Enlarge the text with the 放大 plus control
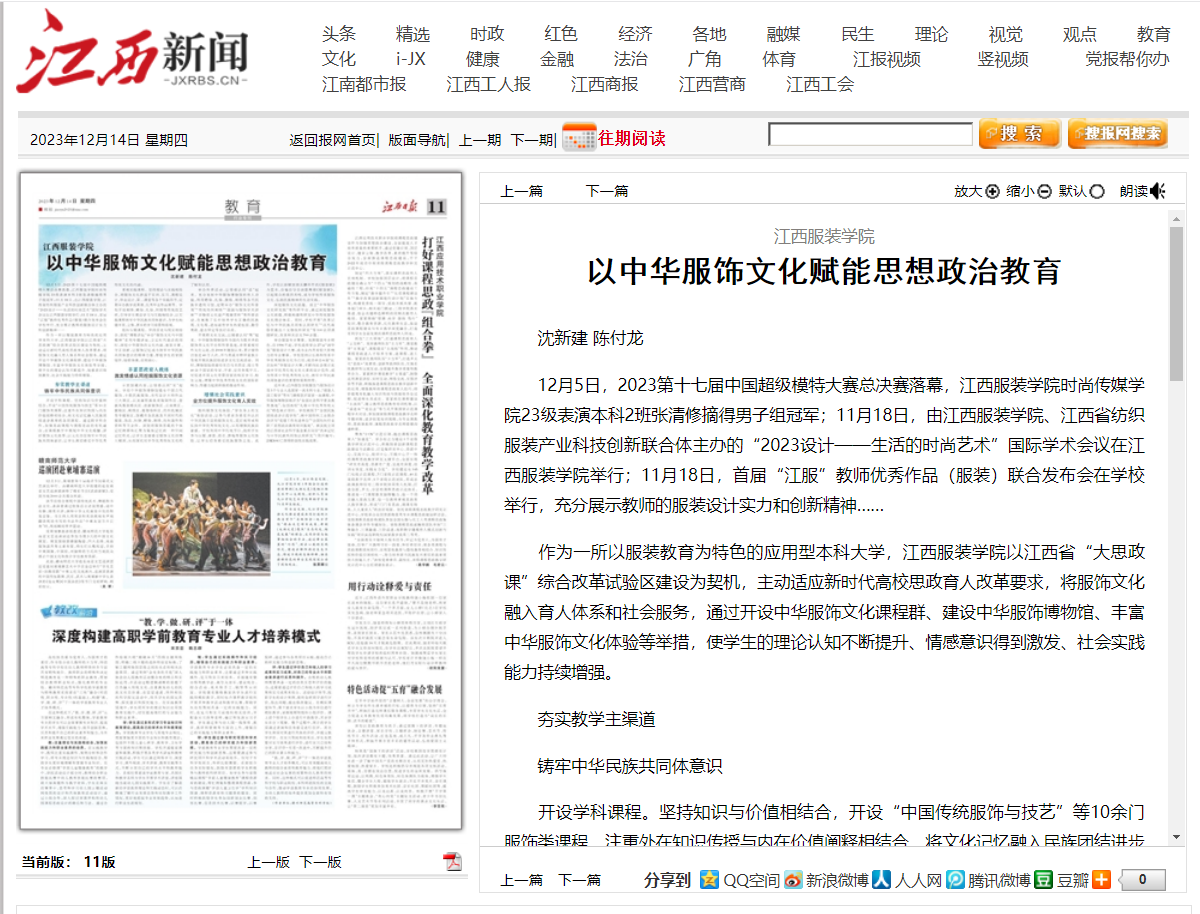 [x=992, y=192]
